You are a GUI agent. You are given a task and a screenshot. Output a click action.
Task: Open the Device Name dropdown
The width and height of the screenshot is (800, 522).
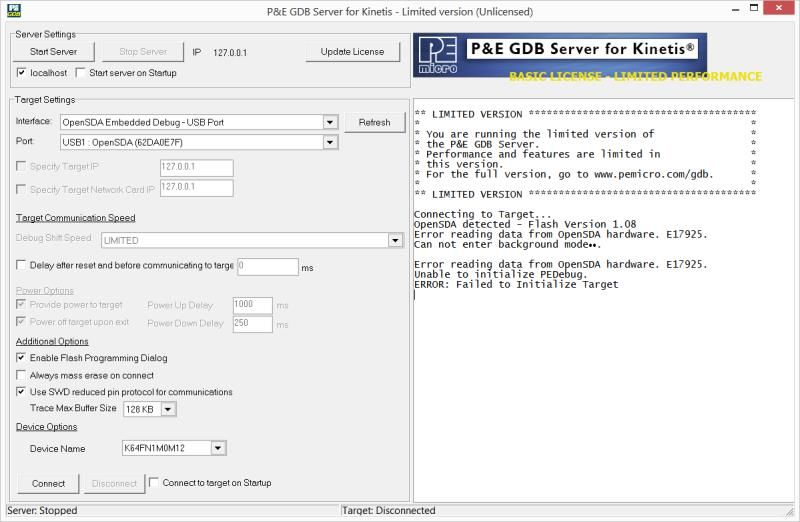(x=218, y=448)
